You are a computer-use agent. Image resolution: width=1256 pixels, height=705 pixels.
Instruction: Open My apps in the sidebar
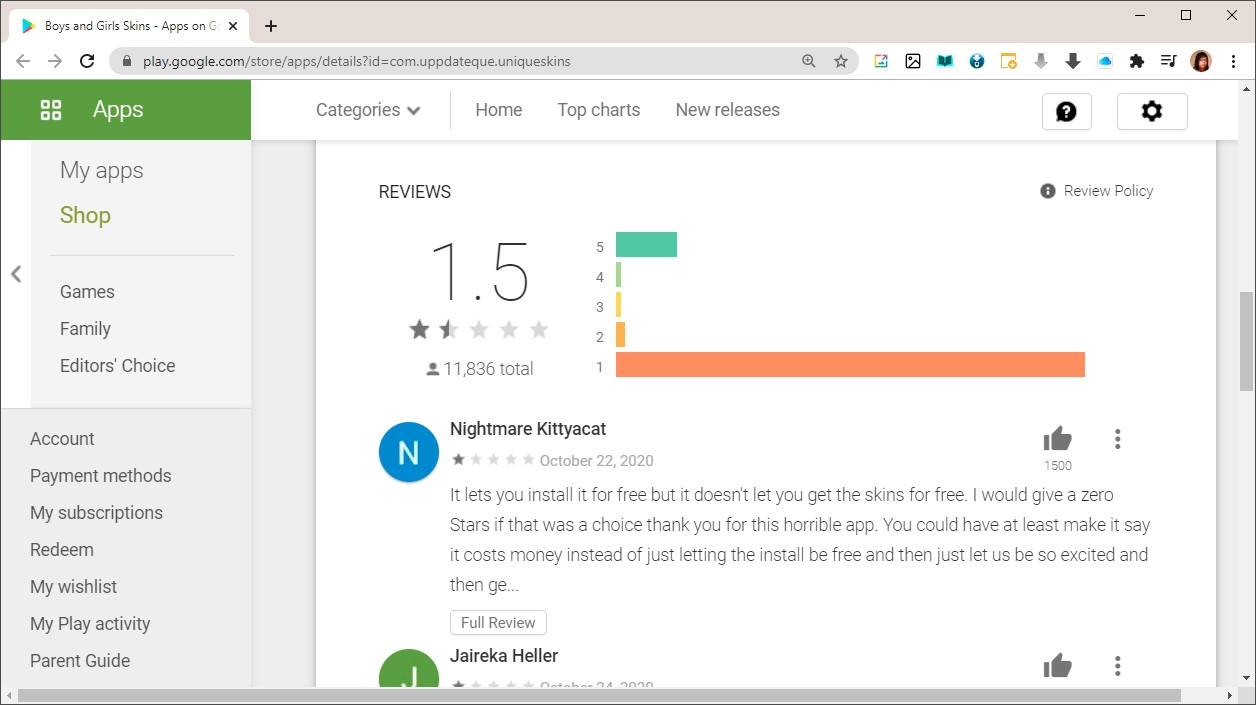[x=102, y=170]
